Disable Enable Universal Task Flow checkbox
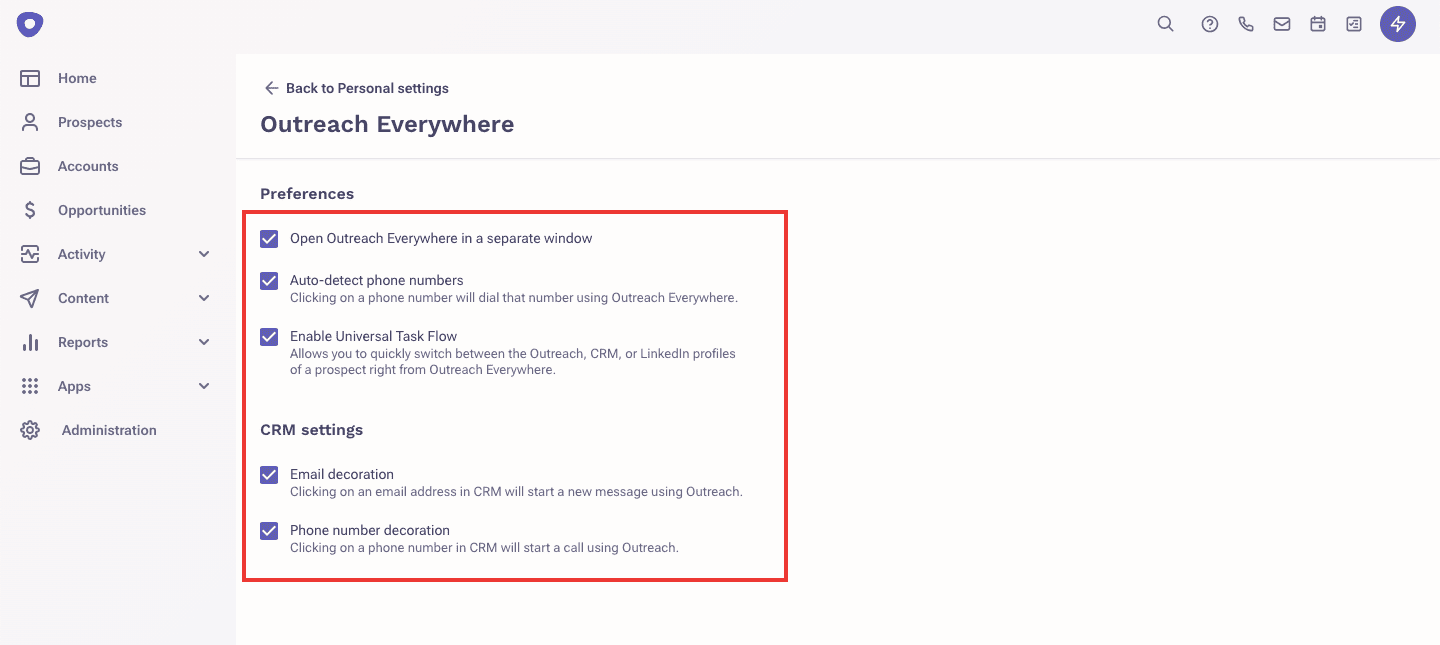 point(269,337)
